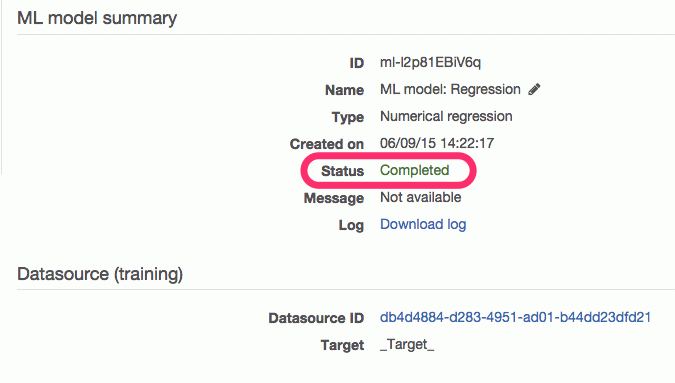
Task: Click the ML model: Regression name value
Action: tap(450, 90)
